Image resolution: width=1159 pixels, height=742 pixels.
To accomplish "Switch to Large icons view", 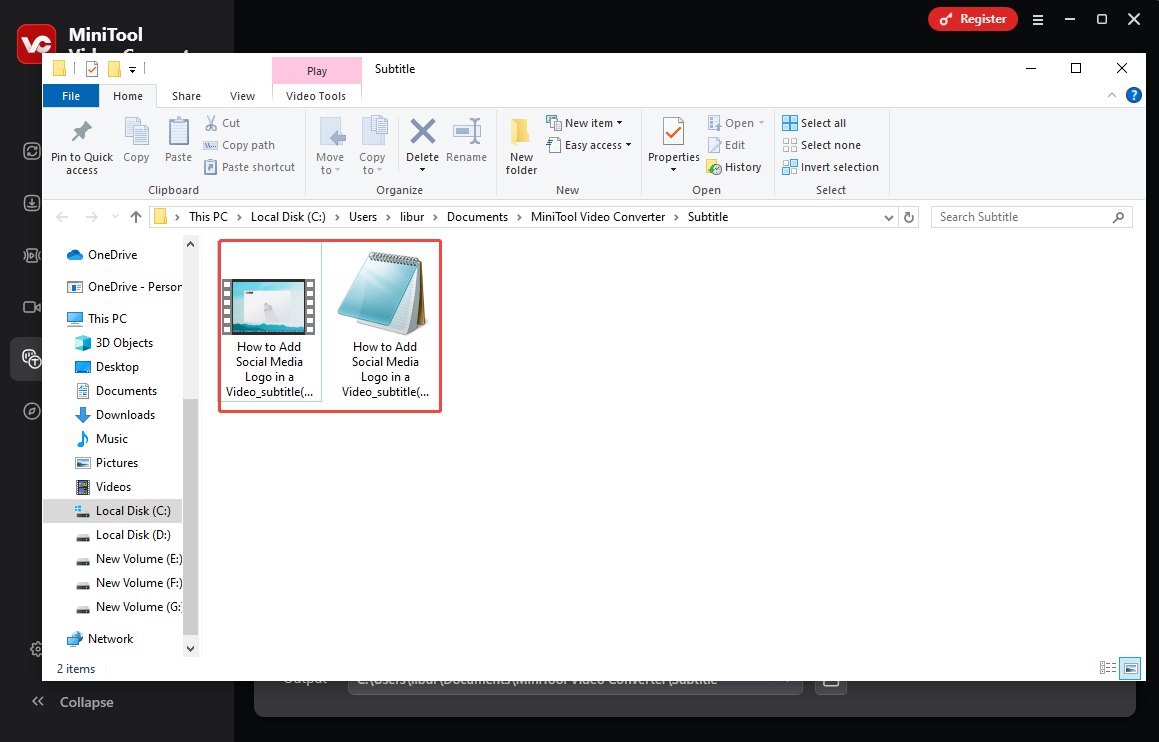I will (1130, 668).
